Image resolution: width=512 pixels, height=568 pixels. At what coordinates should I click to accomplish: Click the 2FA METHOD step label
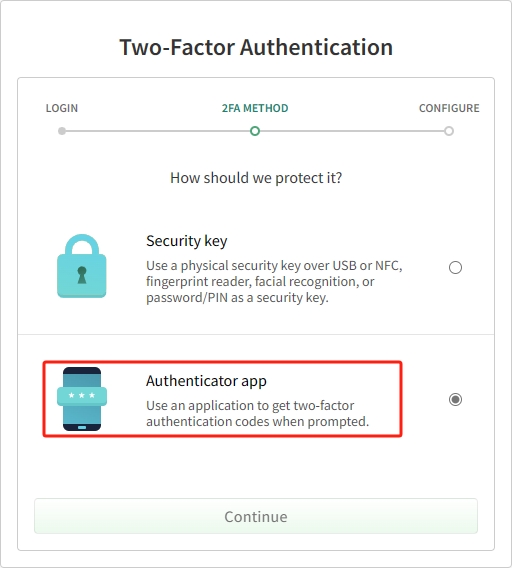click(x=255, y=108)
